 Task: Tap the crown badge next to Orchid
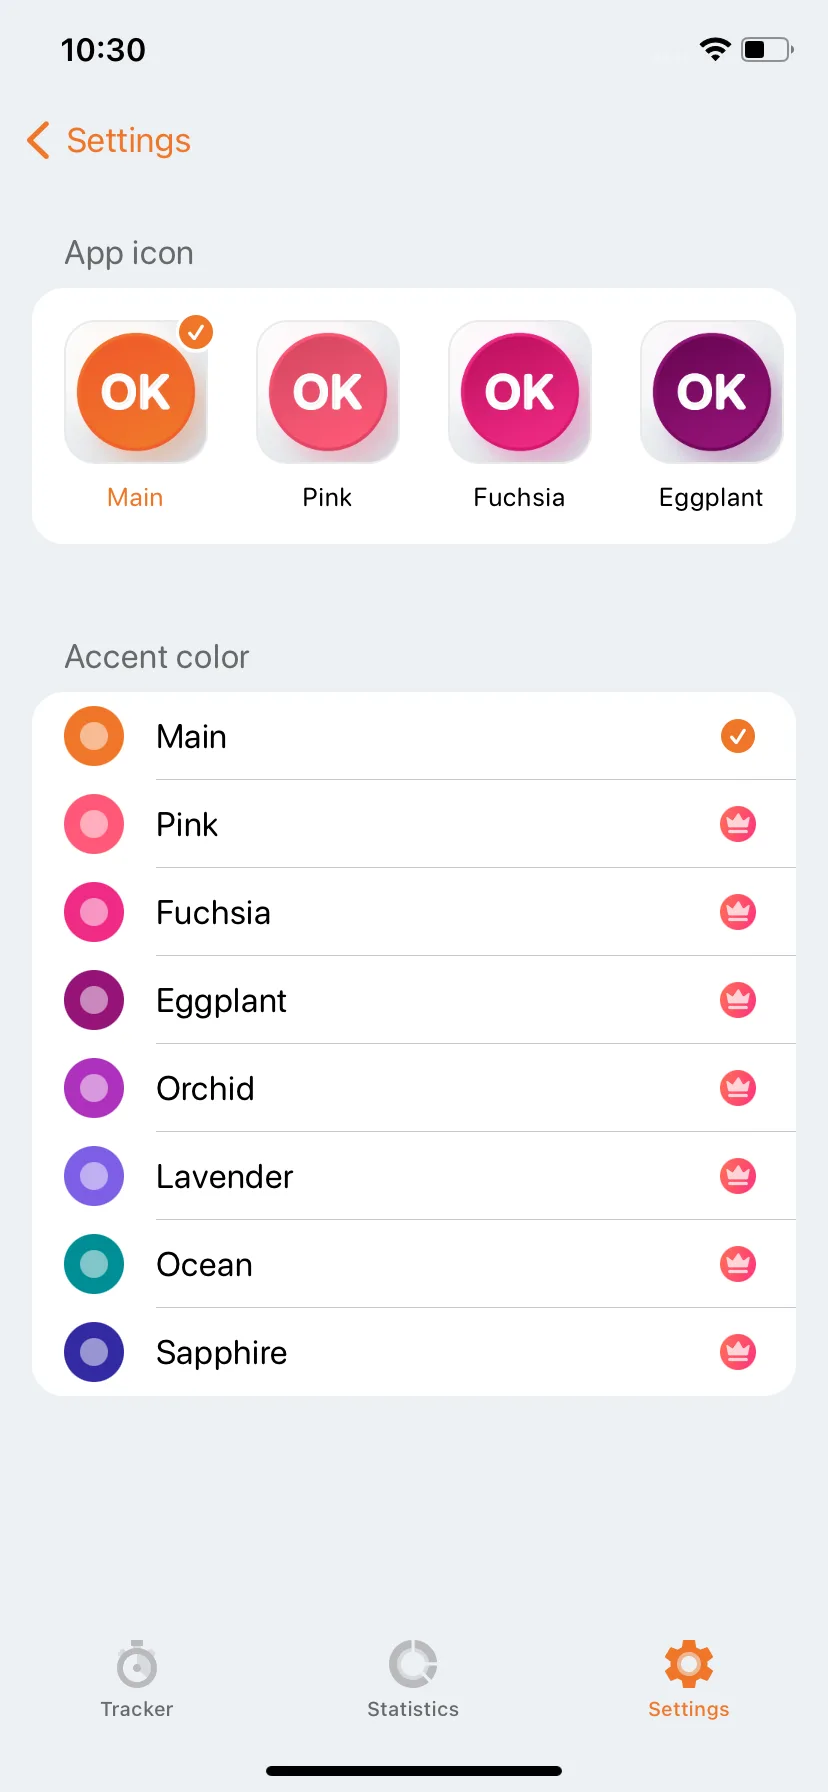(x=738, y=1088)
